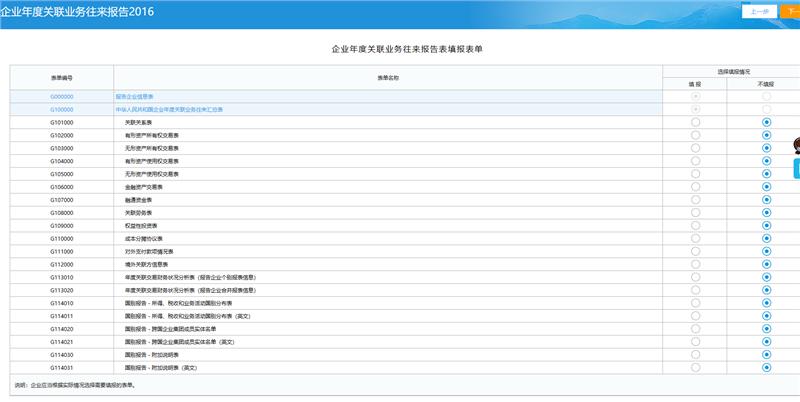Screen dimensions: 800x402
Task: Select 填报 for G114010 国别报告 row
Action: (x=695, y=303)
